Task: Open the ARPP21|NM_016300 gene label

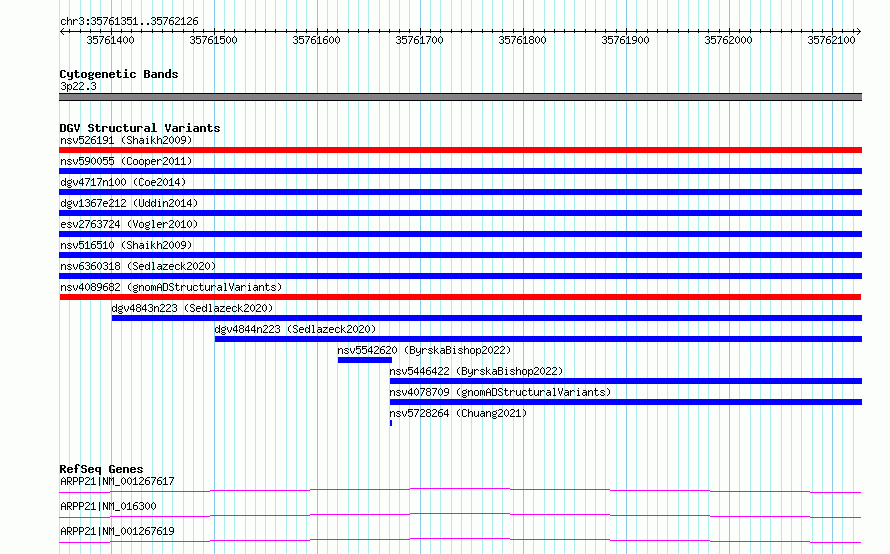Action: pos(108,506)
